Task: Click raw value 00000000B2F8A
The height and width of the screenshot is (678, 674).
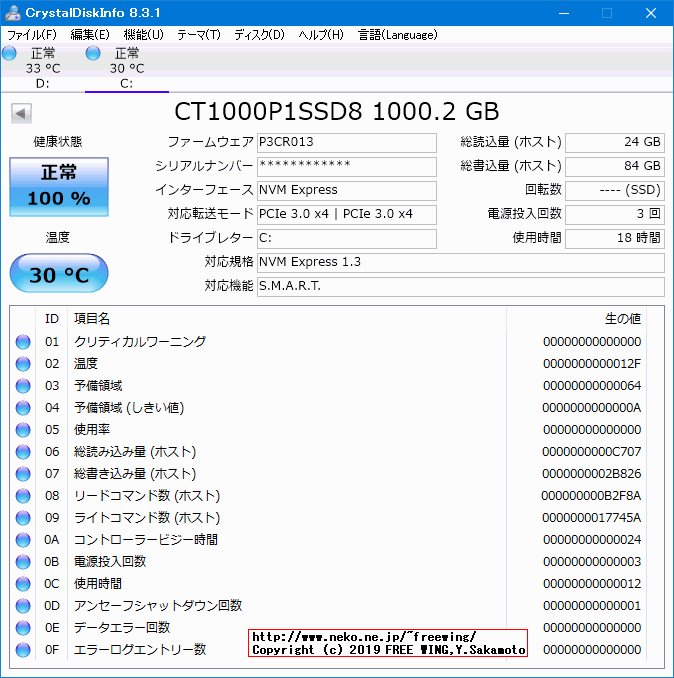Action: 591,496
